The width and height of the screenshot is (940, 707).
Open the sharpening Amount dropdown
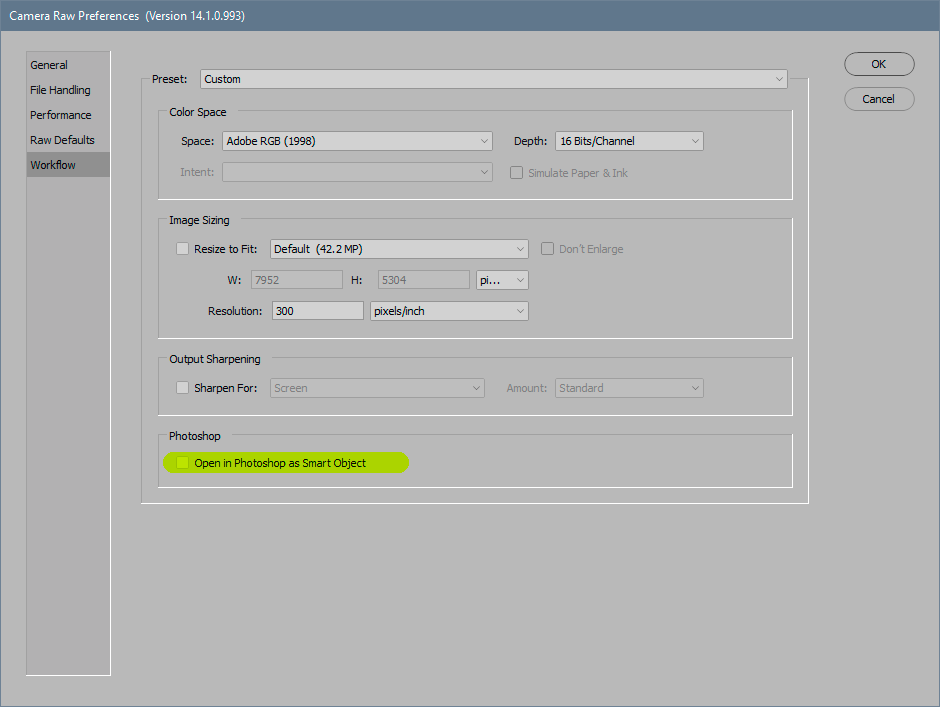coord(629,387)
